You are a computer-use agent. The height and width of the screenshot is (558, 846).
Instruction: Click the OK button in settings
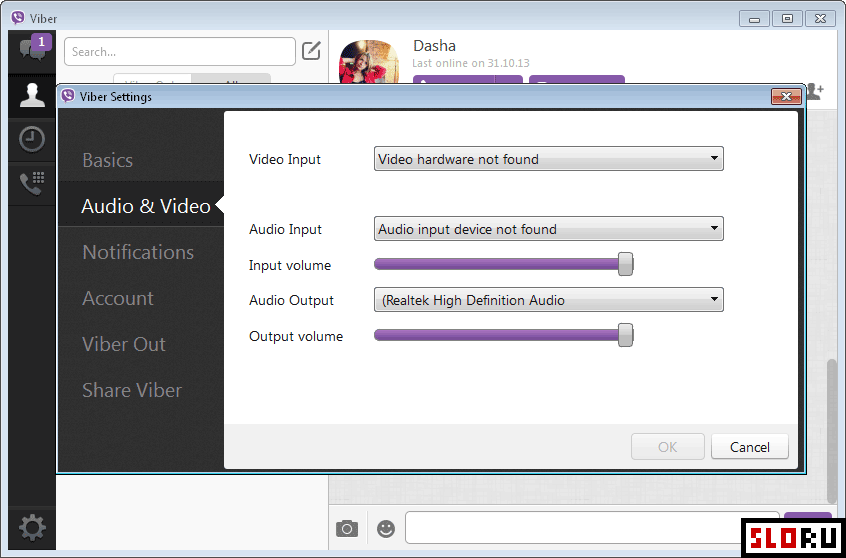tap(667, 447)
